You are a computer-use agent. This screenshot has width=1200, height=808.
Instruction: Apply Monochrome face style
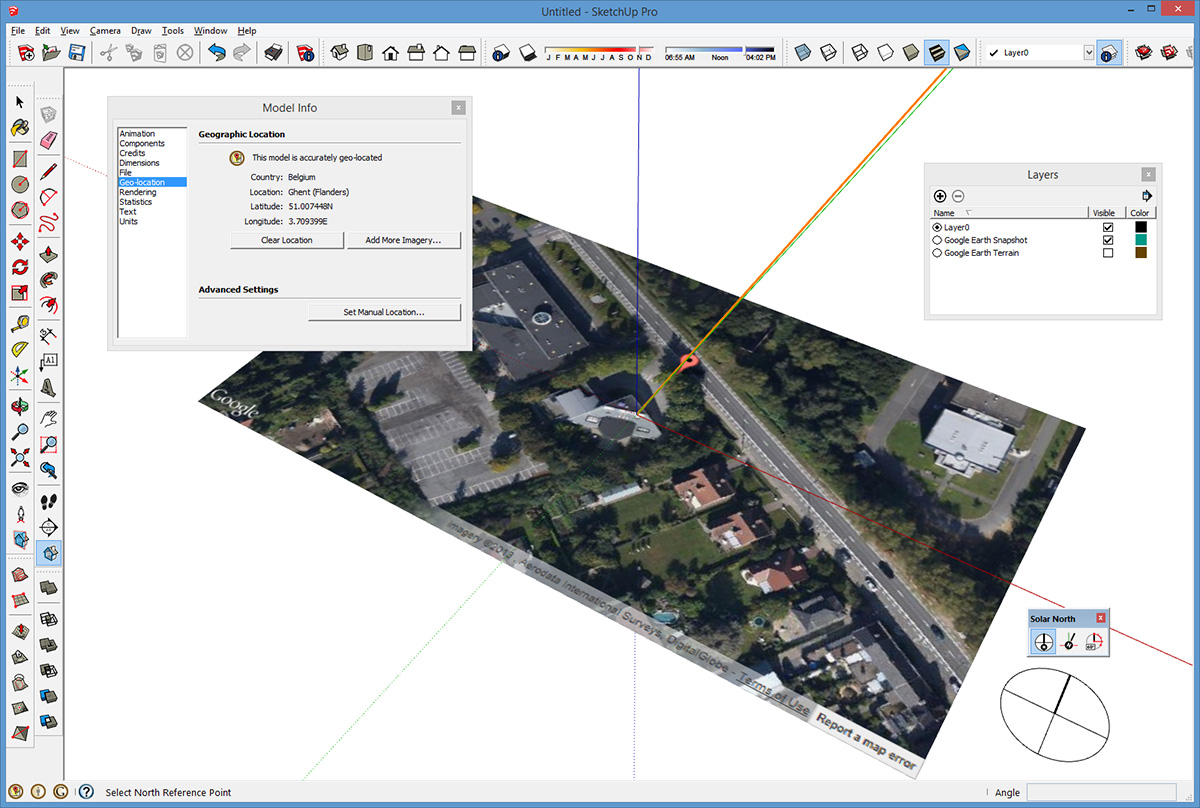(961, 52)
